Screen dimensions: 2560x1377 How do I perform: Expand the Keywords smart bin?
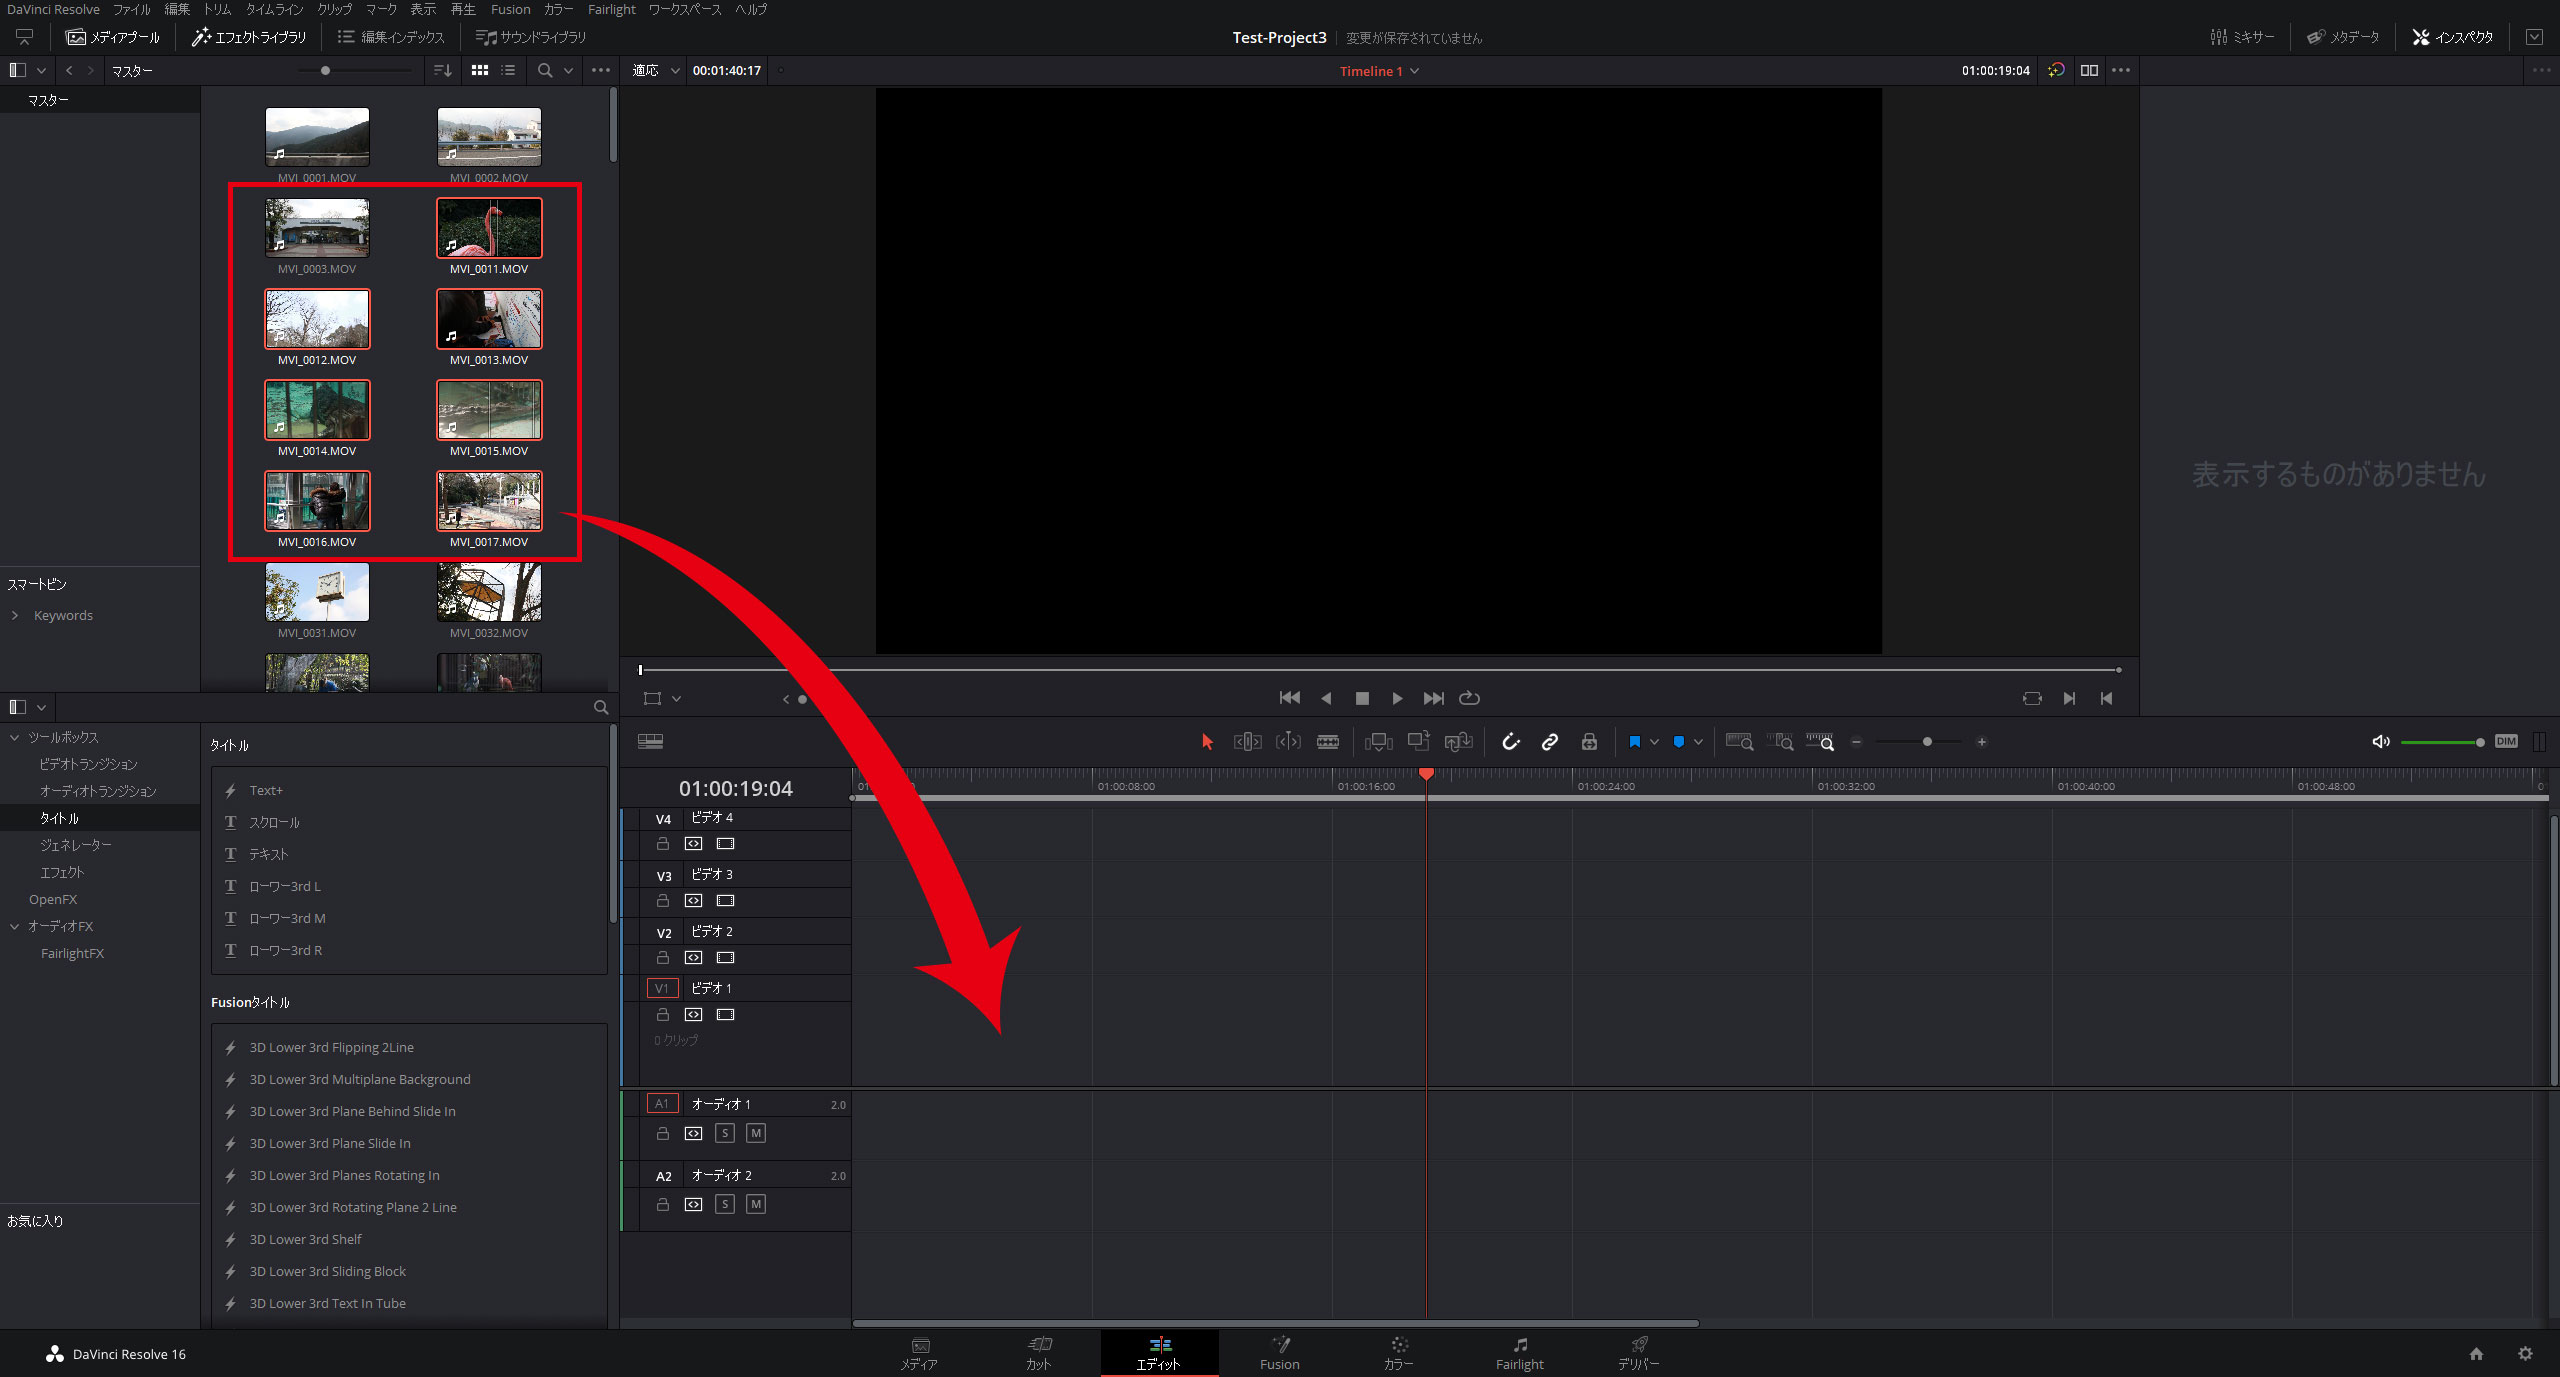pyautogui.click(x=15, y=615)
